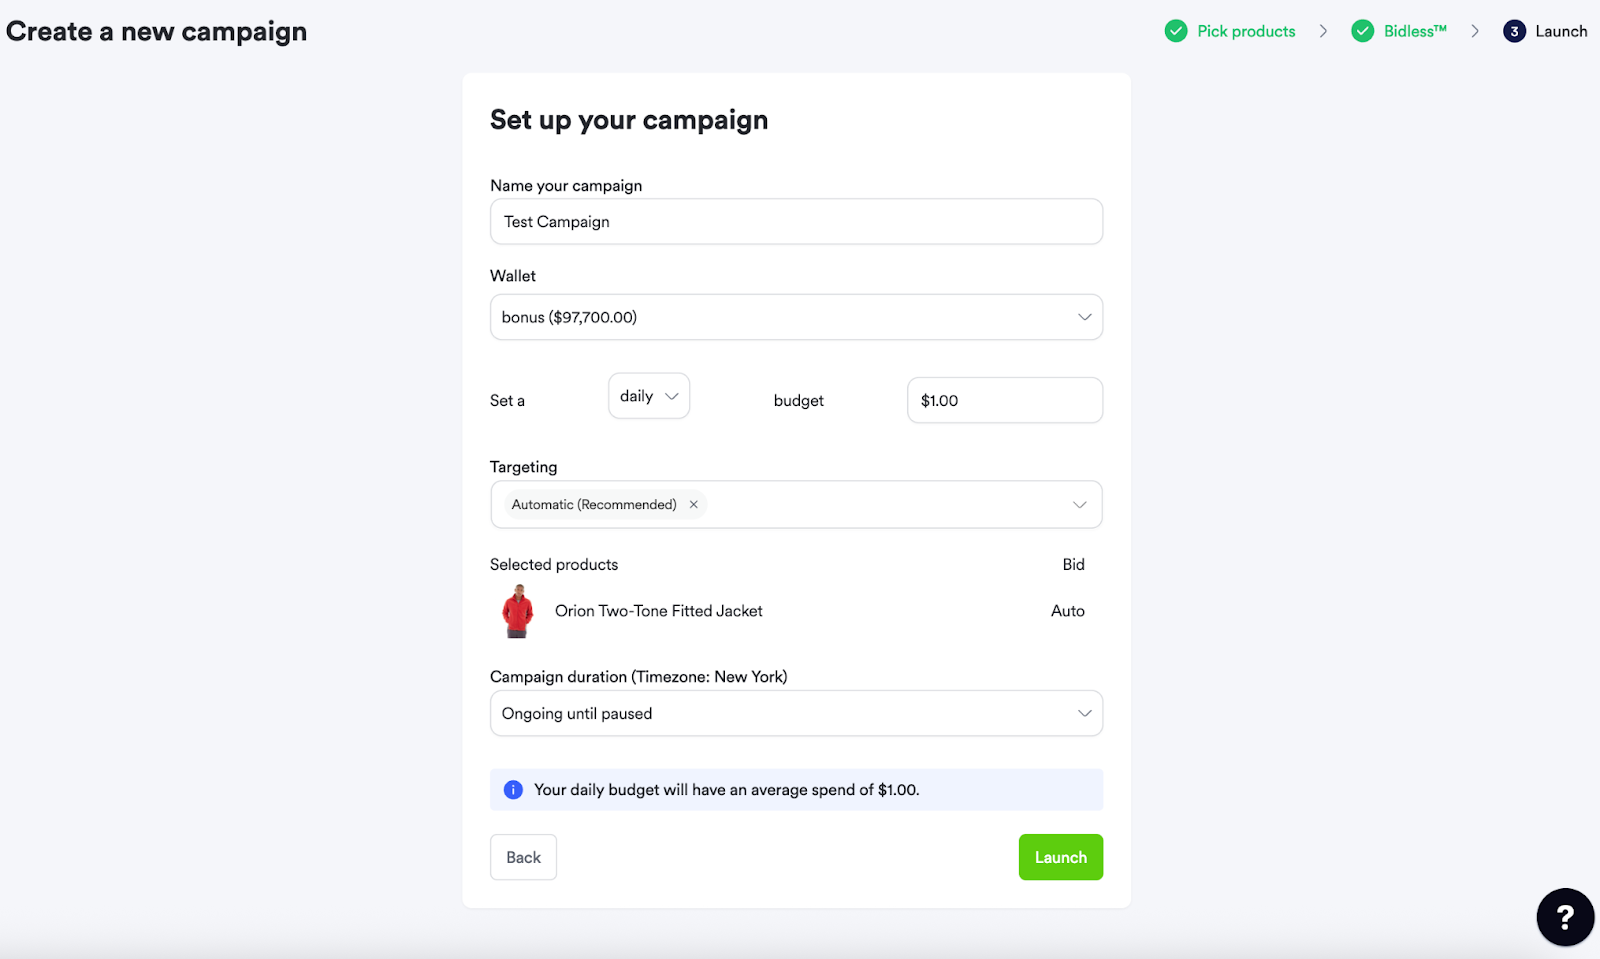Click the green Launch button
Screen dimensions: 1600x959
[1060, 857]
